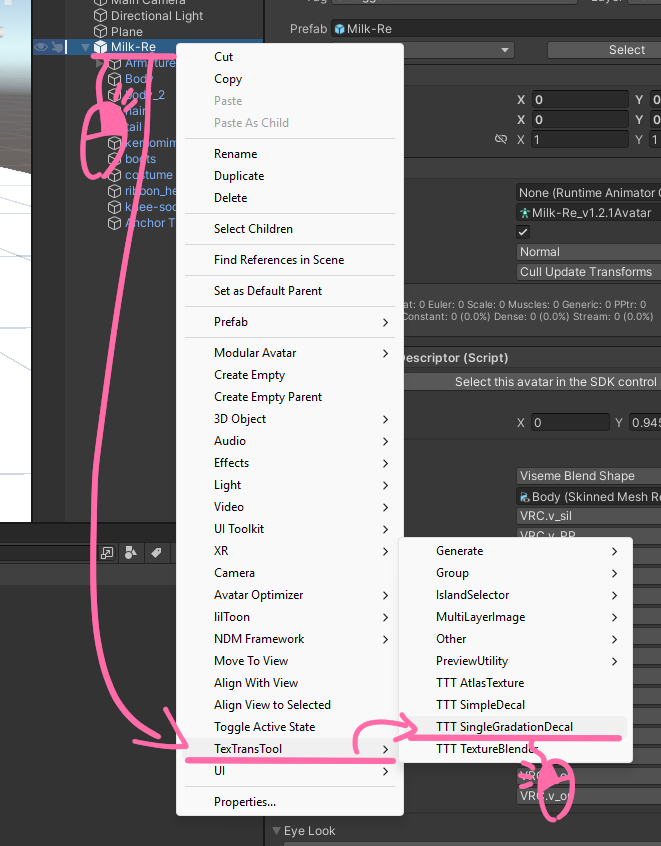Click the open-in-new-window icon in Project toolbar

tap(108, 553)
